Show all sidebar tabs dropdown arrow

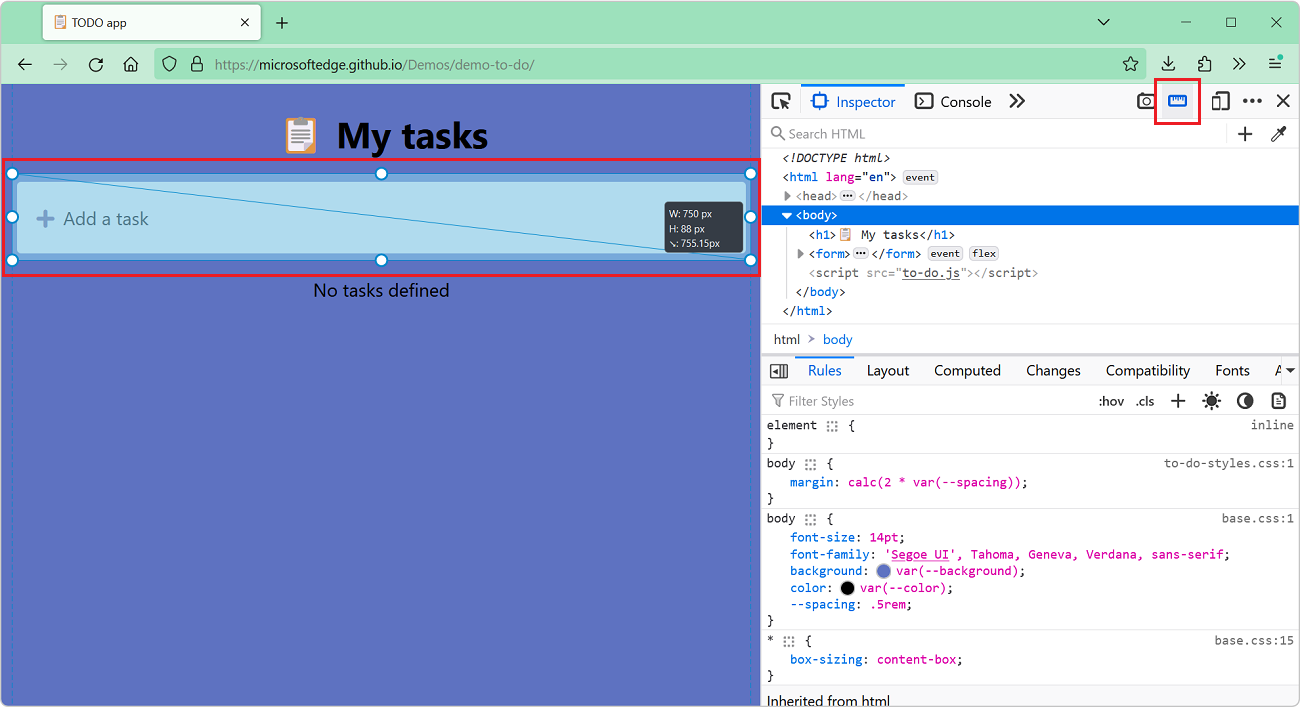1290,371
